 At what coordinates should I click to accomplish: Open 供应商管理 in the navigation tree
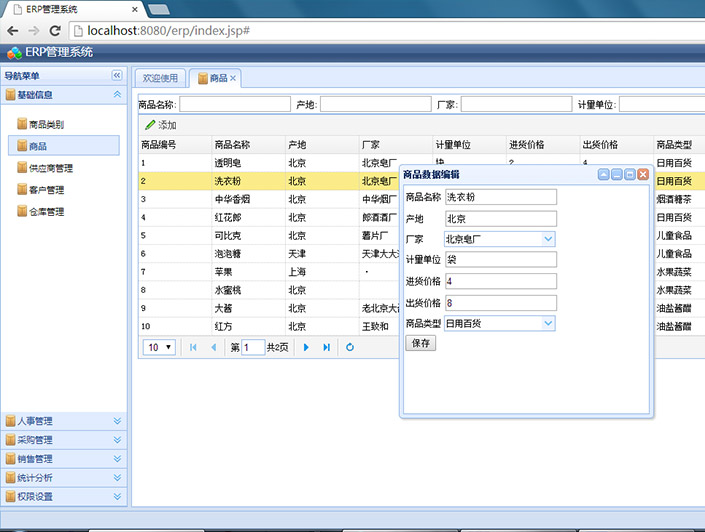point(50,168)
